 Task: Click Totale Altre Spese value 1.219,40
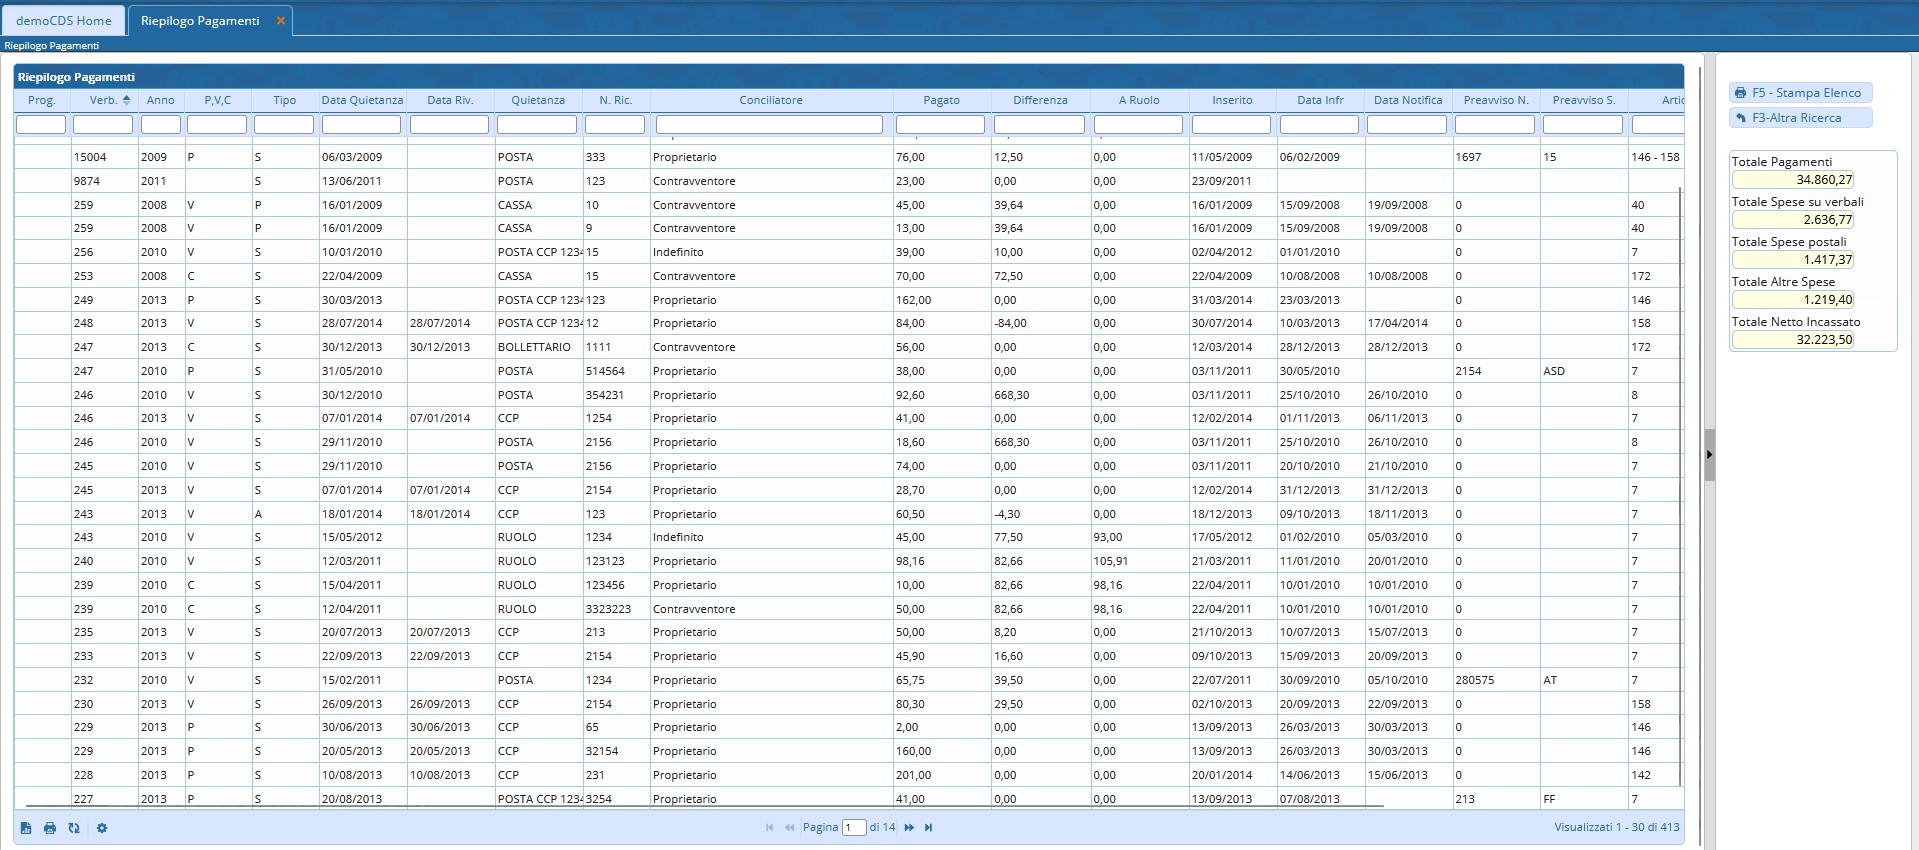point(1792,300)
